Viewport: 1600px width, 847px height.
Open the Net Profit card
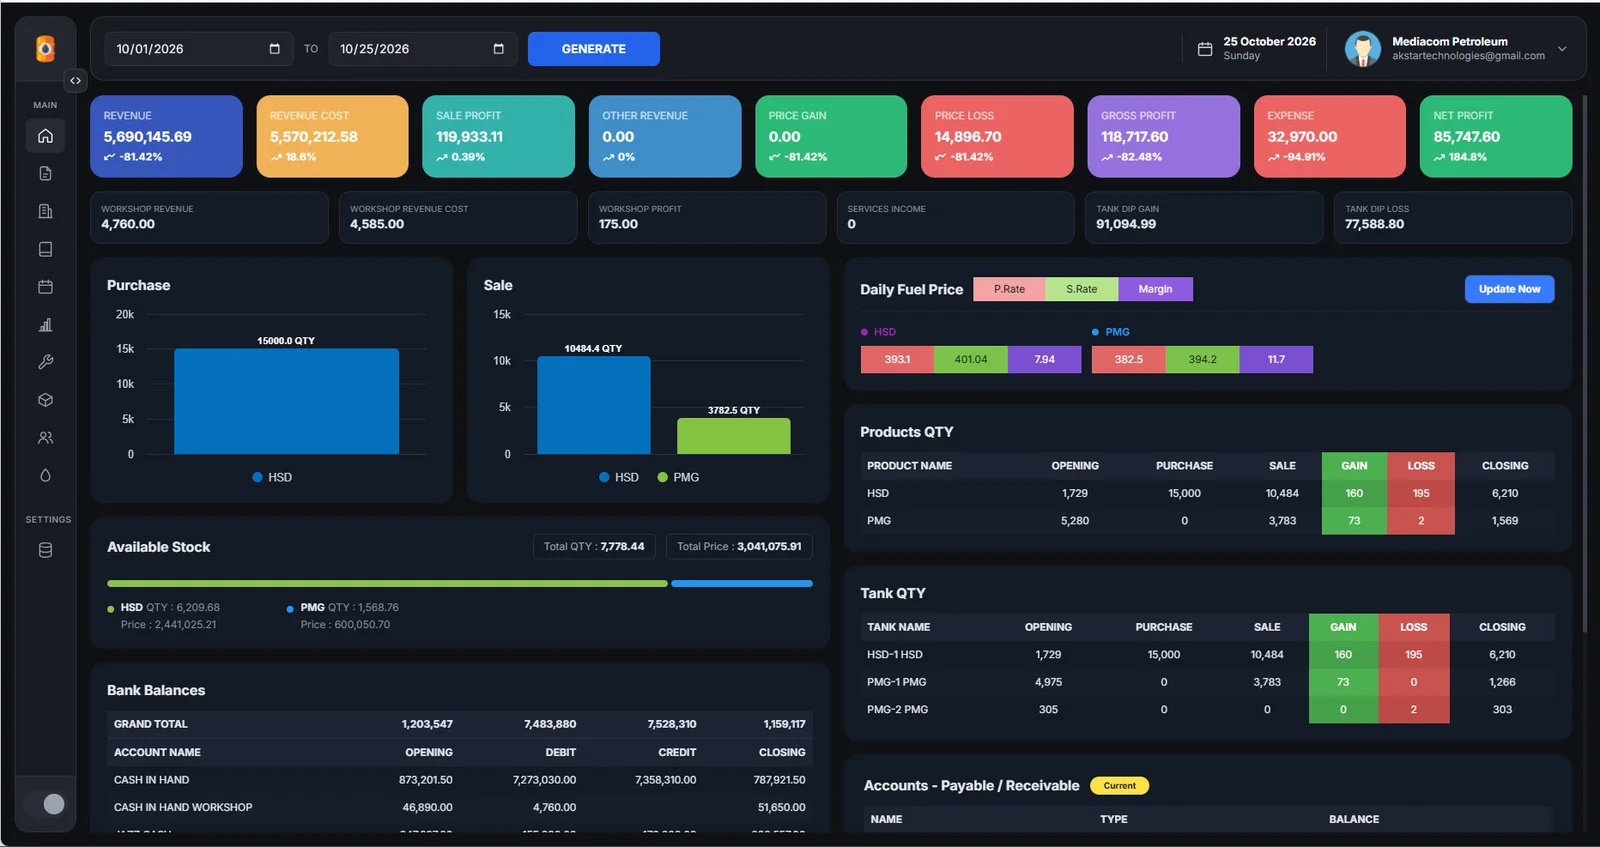[x=1496, y=136]
